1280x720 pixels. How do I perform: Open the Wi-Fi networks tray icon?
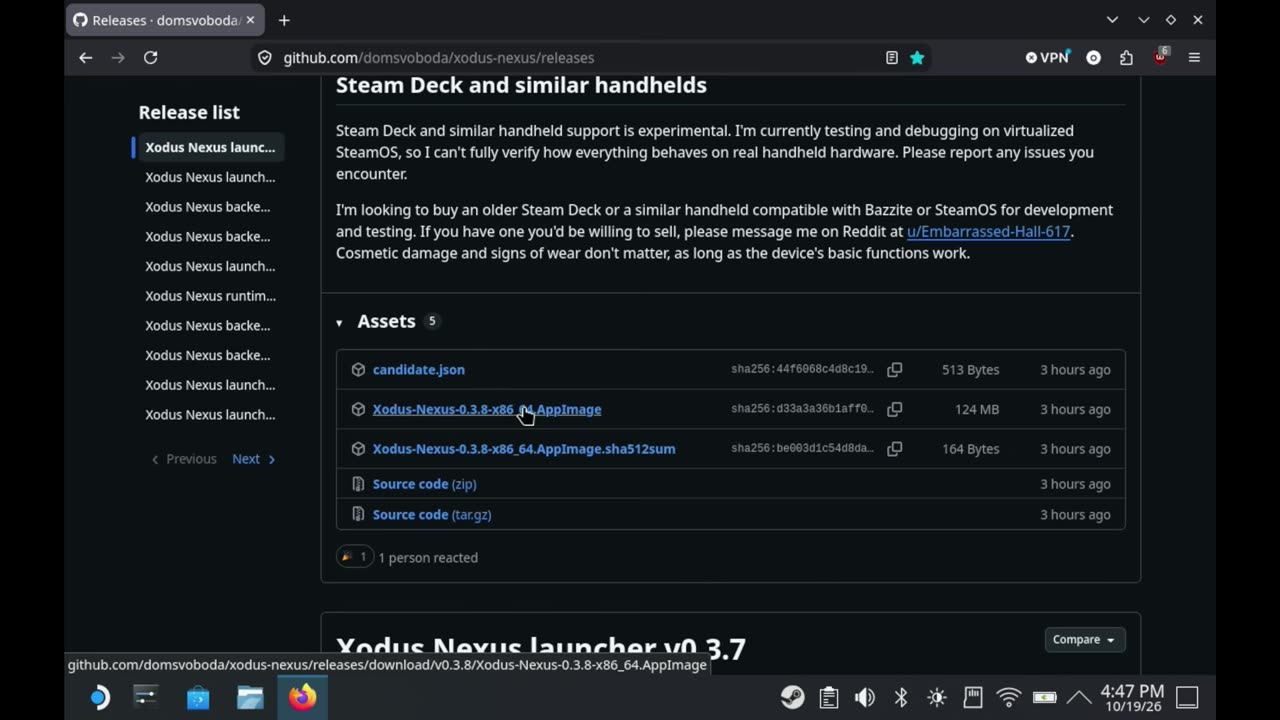[1009, 697]
